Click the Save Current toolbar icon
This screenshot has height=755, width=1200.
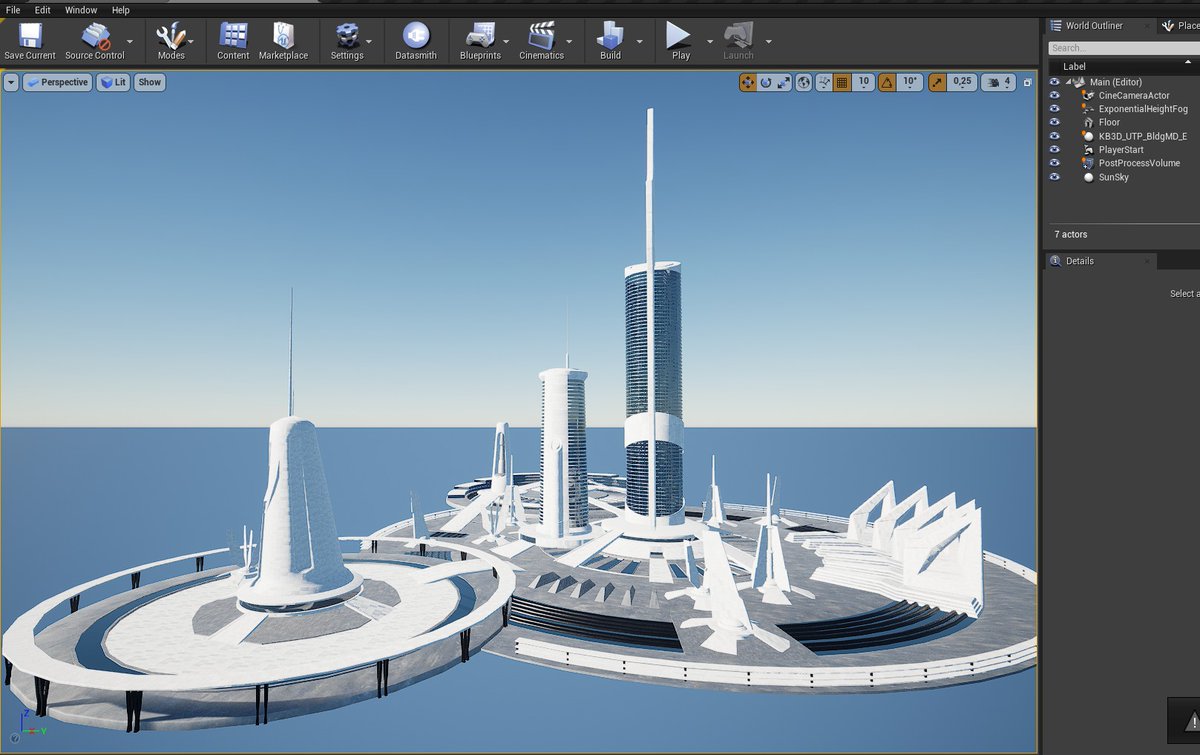coord(30,36)
